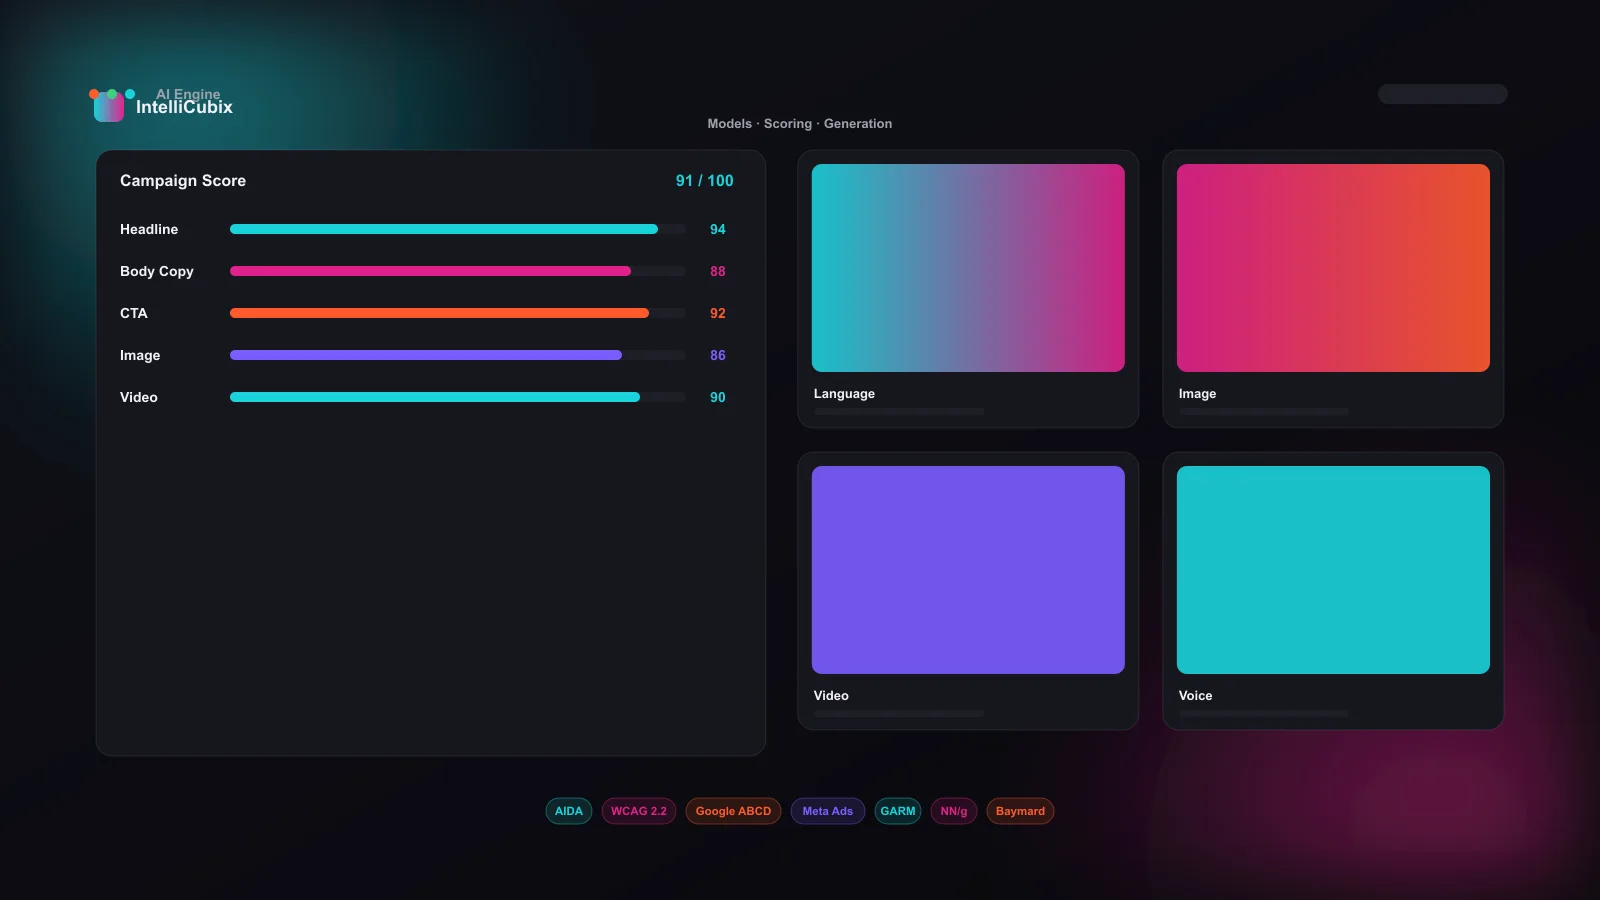Click the Language card title
1600x900 pixels.
coord(844,394)
